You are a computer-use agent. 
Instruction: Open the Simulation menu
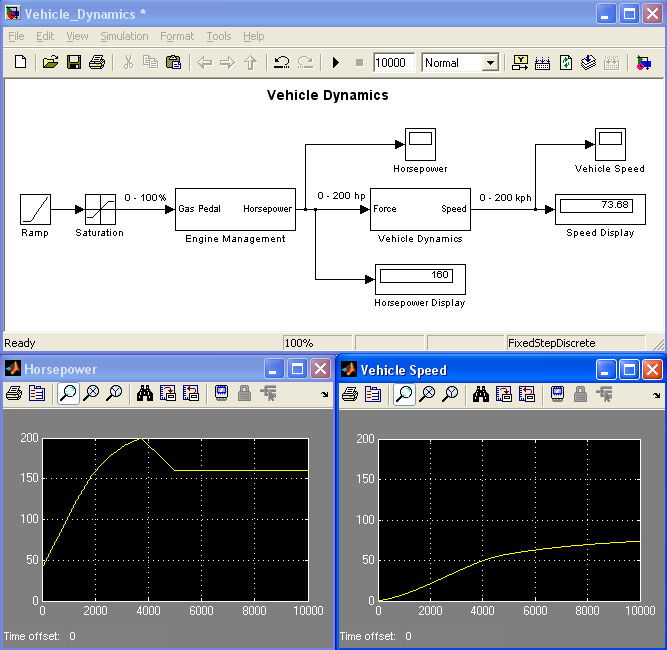125,37
